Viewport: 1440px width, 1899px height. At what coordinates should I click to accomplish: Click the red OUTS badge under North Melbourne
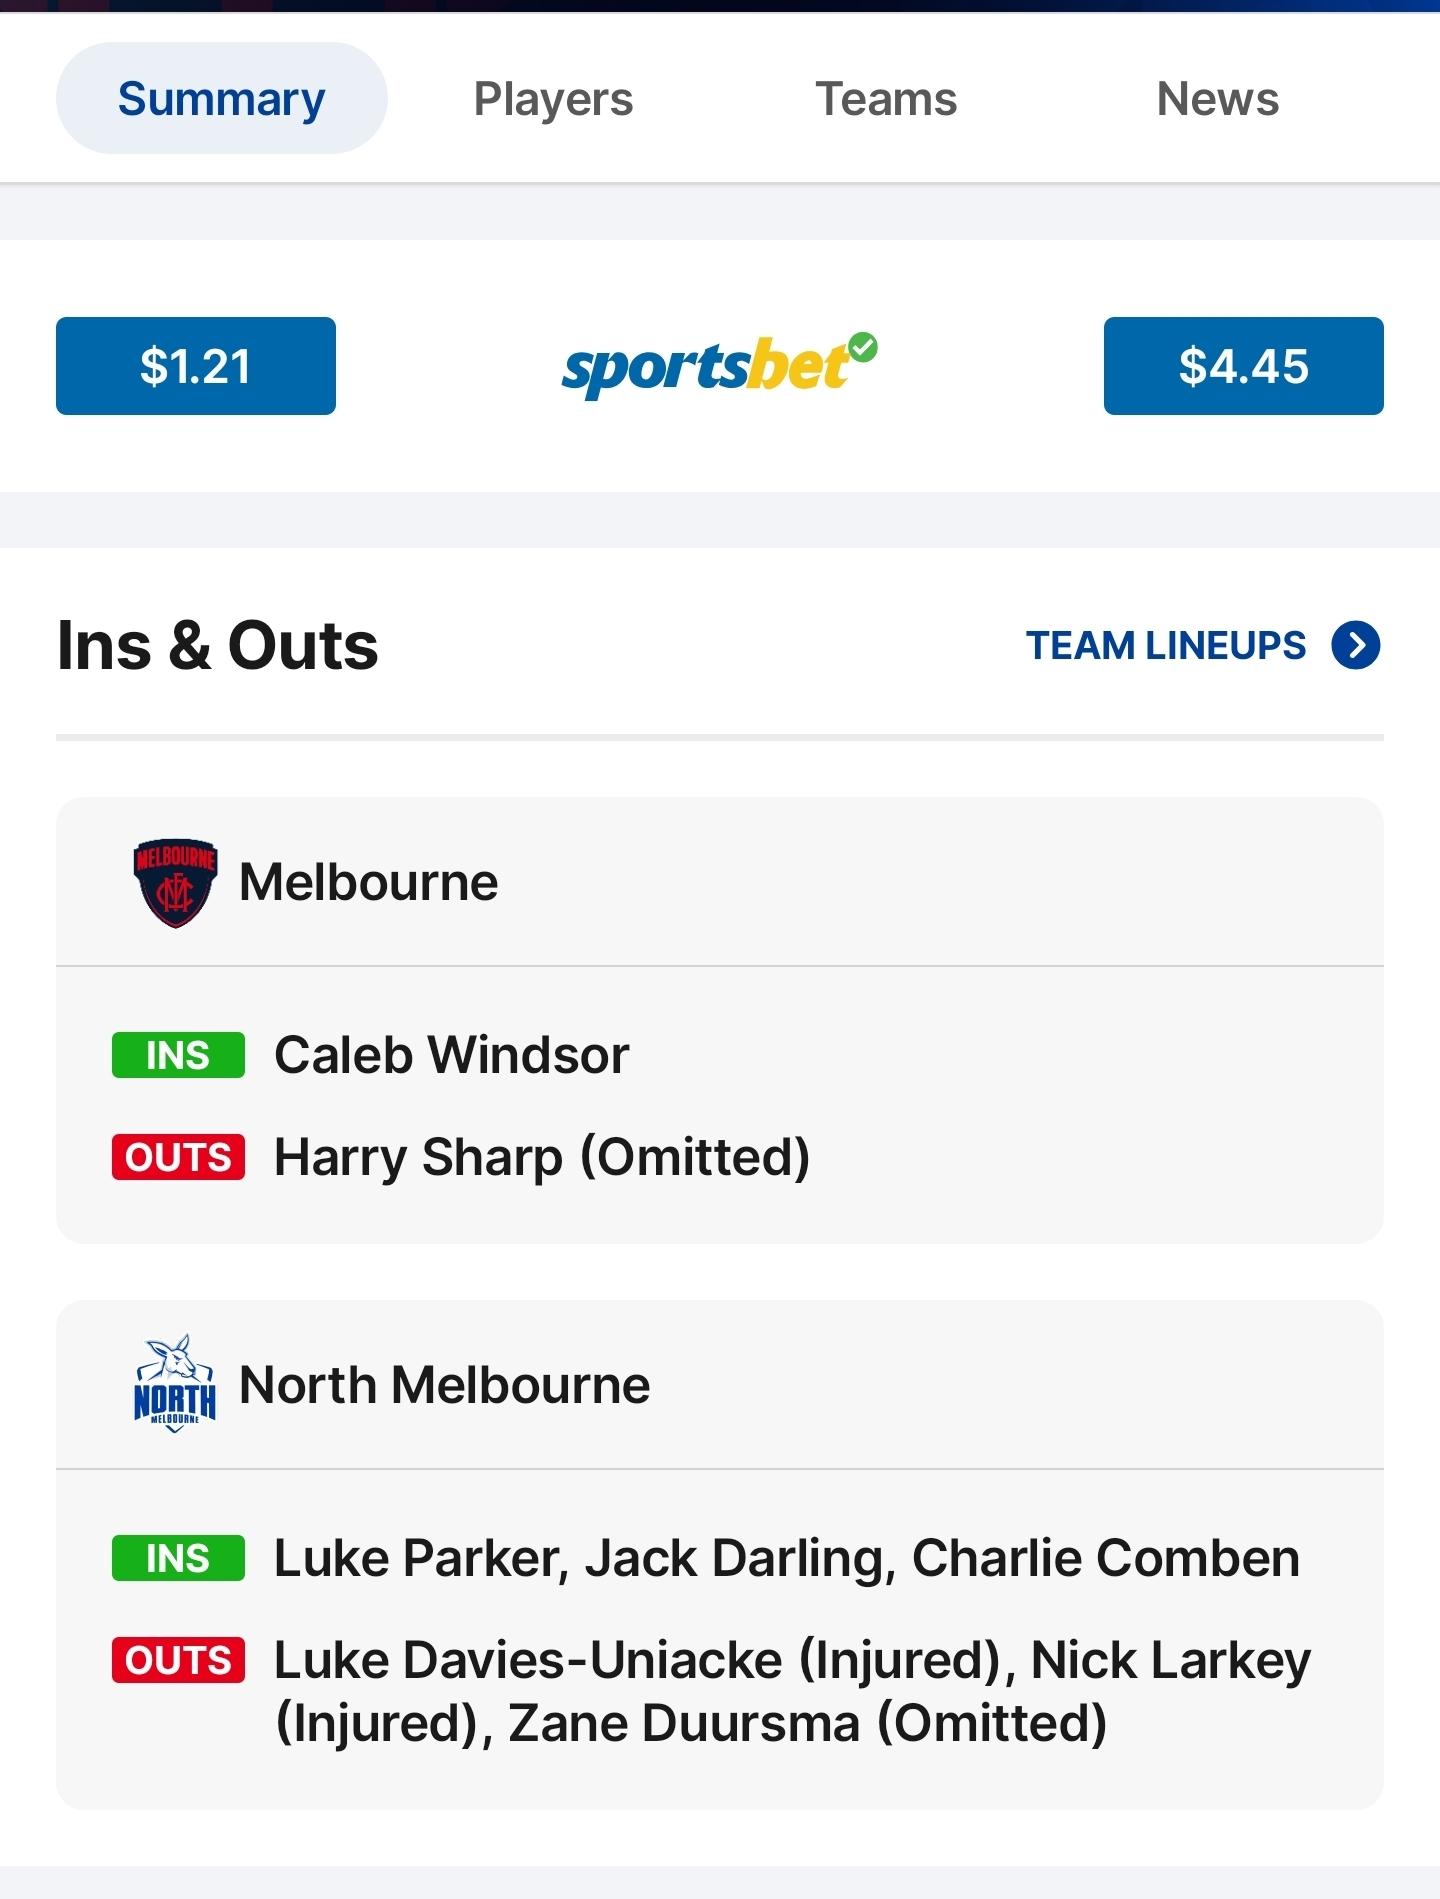pyautogui.click(x=178, y=1660)
